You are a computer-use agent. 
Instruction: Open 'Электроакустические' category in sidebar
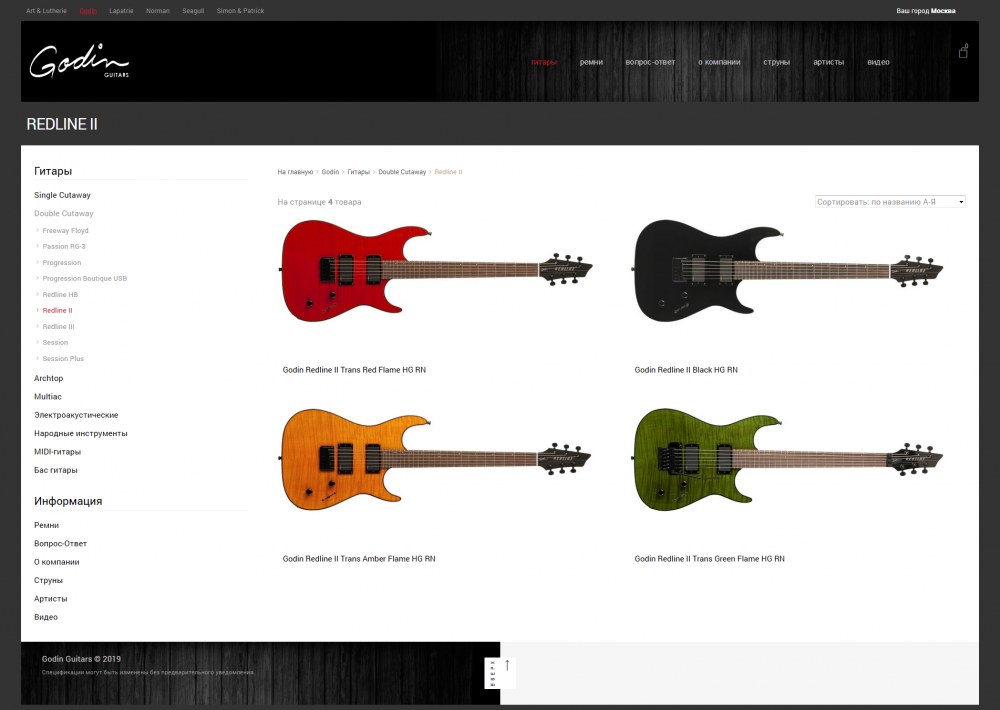point(76,415)
